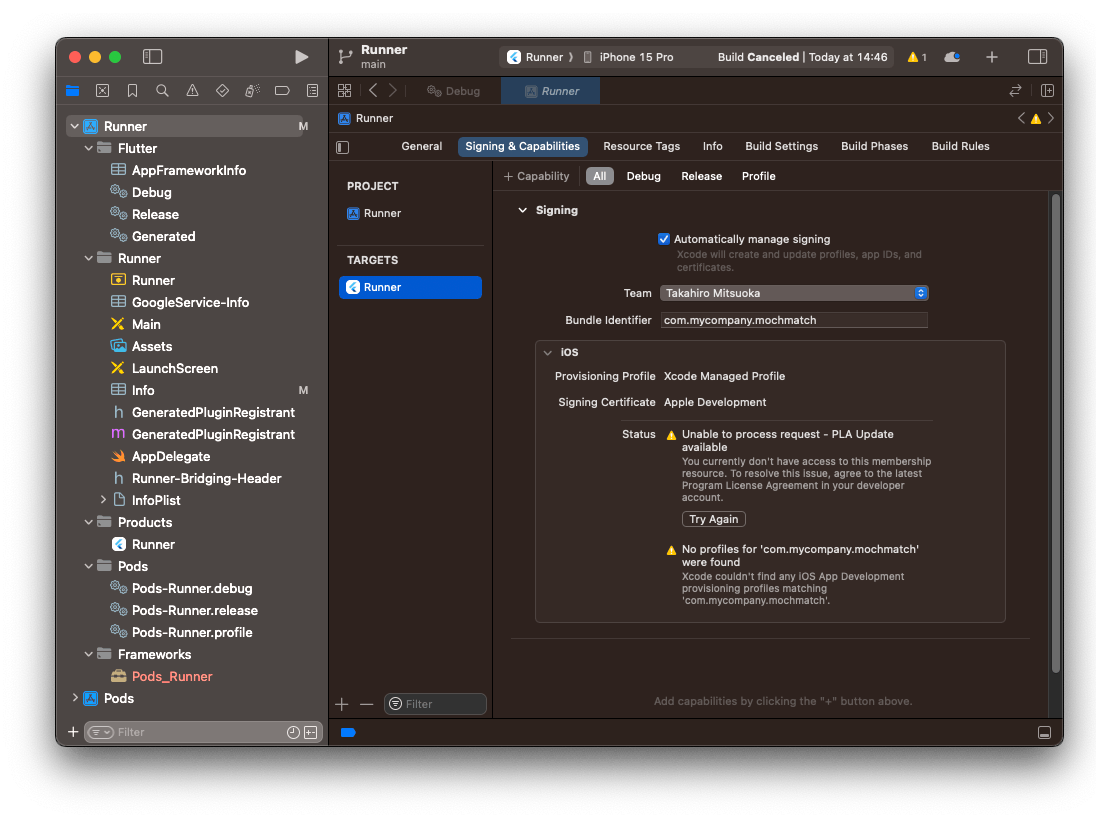Click the targets Filter field

tap(435, 704)
